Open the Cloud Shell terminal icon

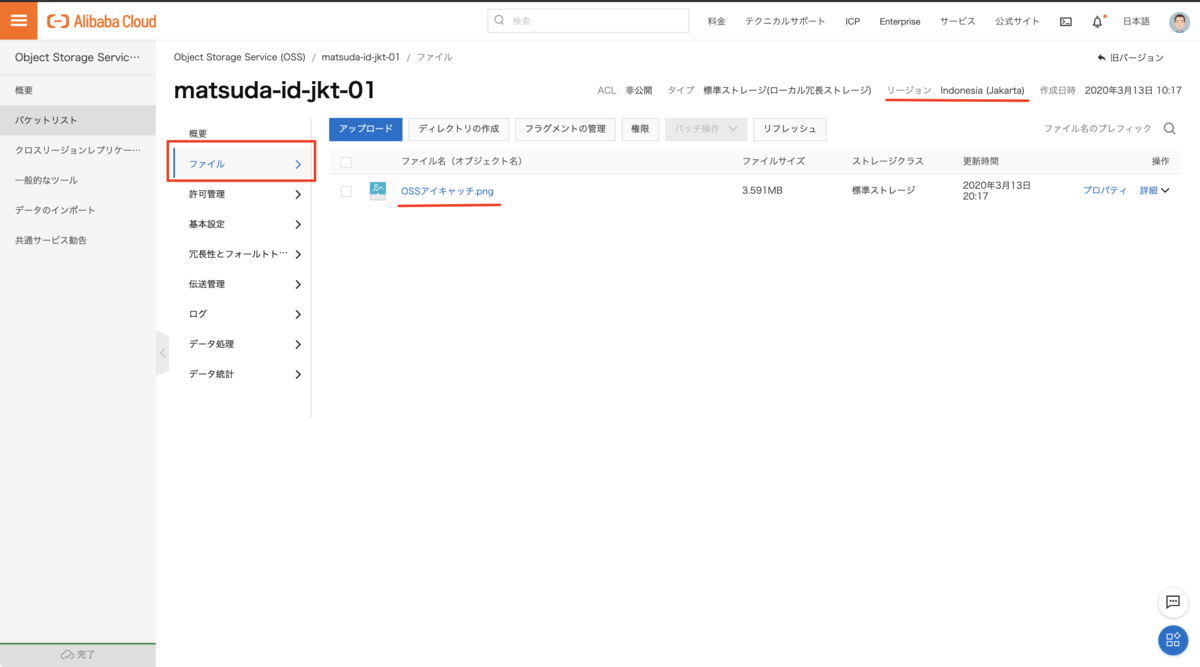click(x=1065, y=22)
